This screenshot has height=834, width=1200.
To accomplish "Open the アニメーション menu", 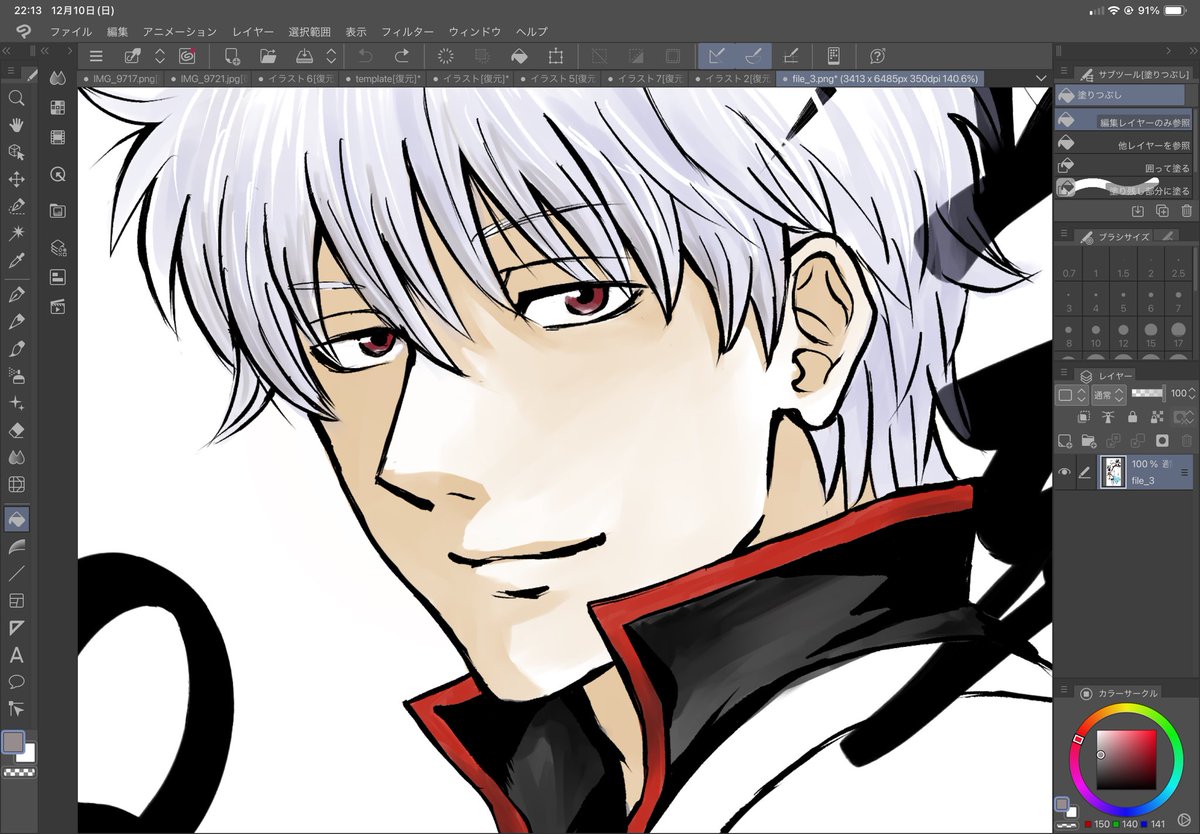I will (179, 32).
